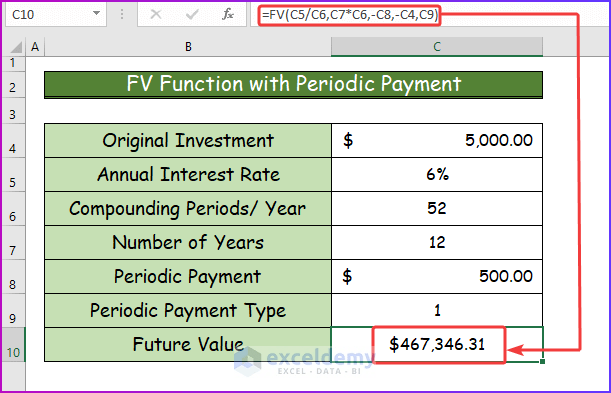Image resolution: width=611 pixels, height=393 pixels.
Task: Select the 'Periodic Payment Type' label cell
Action: tap(188, 310)
